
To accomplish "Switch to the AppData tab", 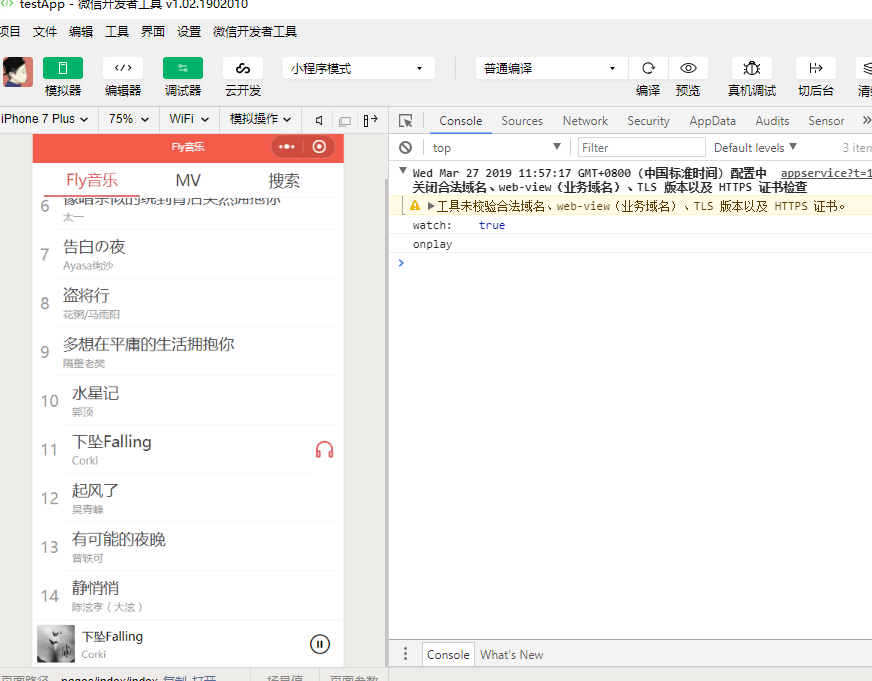I will [712, 121].
